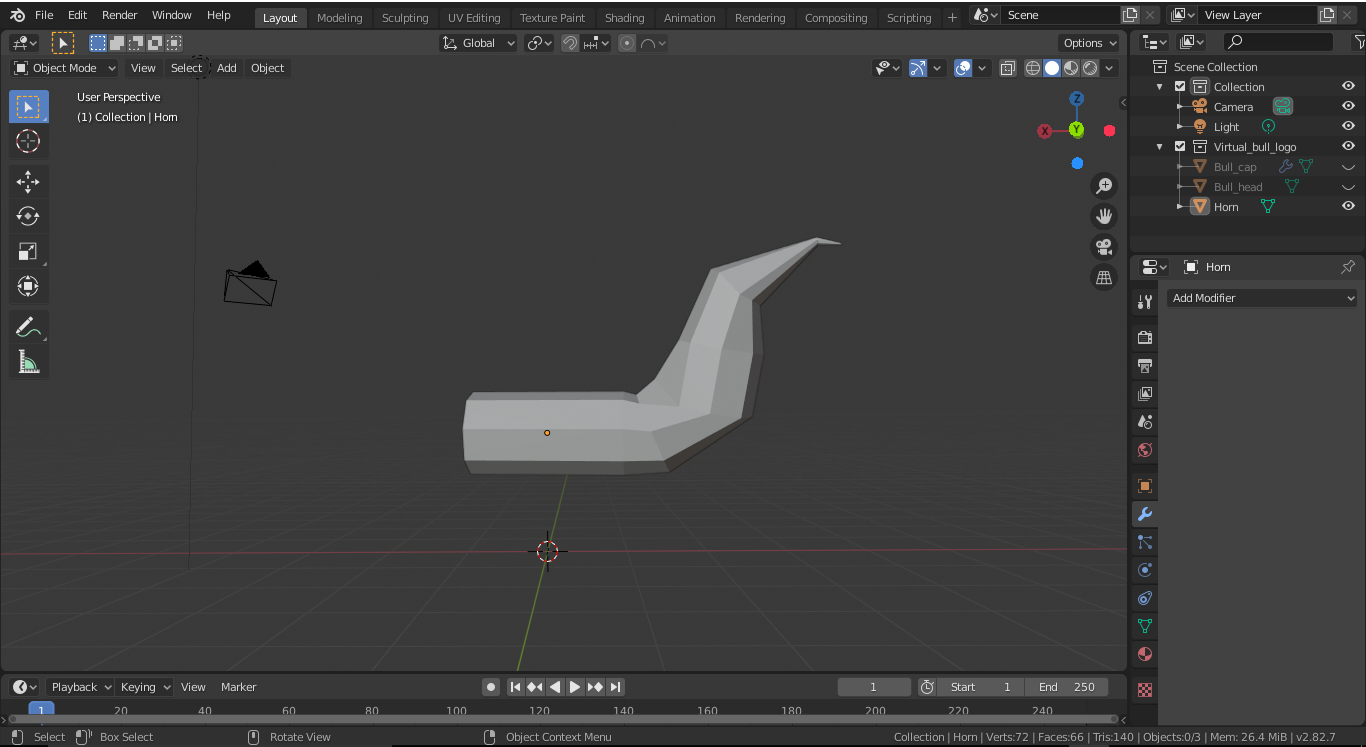Switch to Material Preview shading mode
The width and height of the screenshot is (1366, 747).
(1071, 68)
